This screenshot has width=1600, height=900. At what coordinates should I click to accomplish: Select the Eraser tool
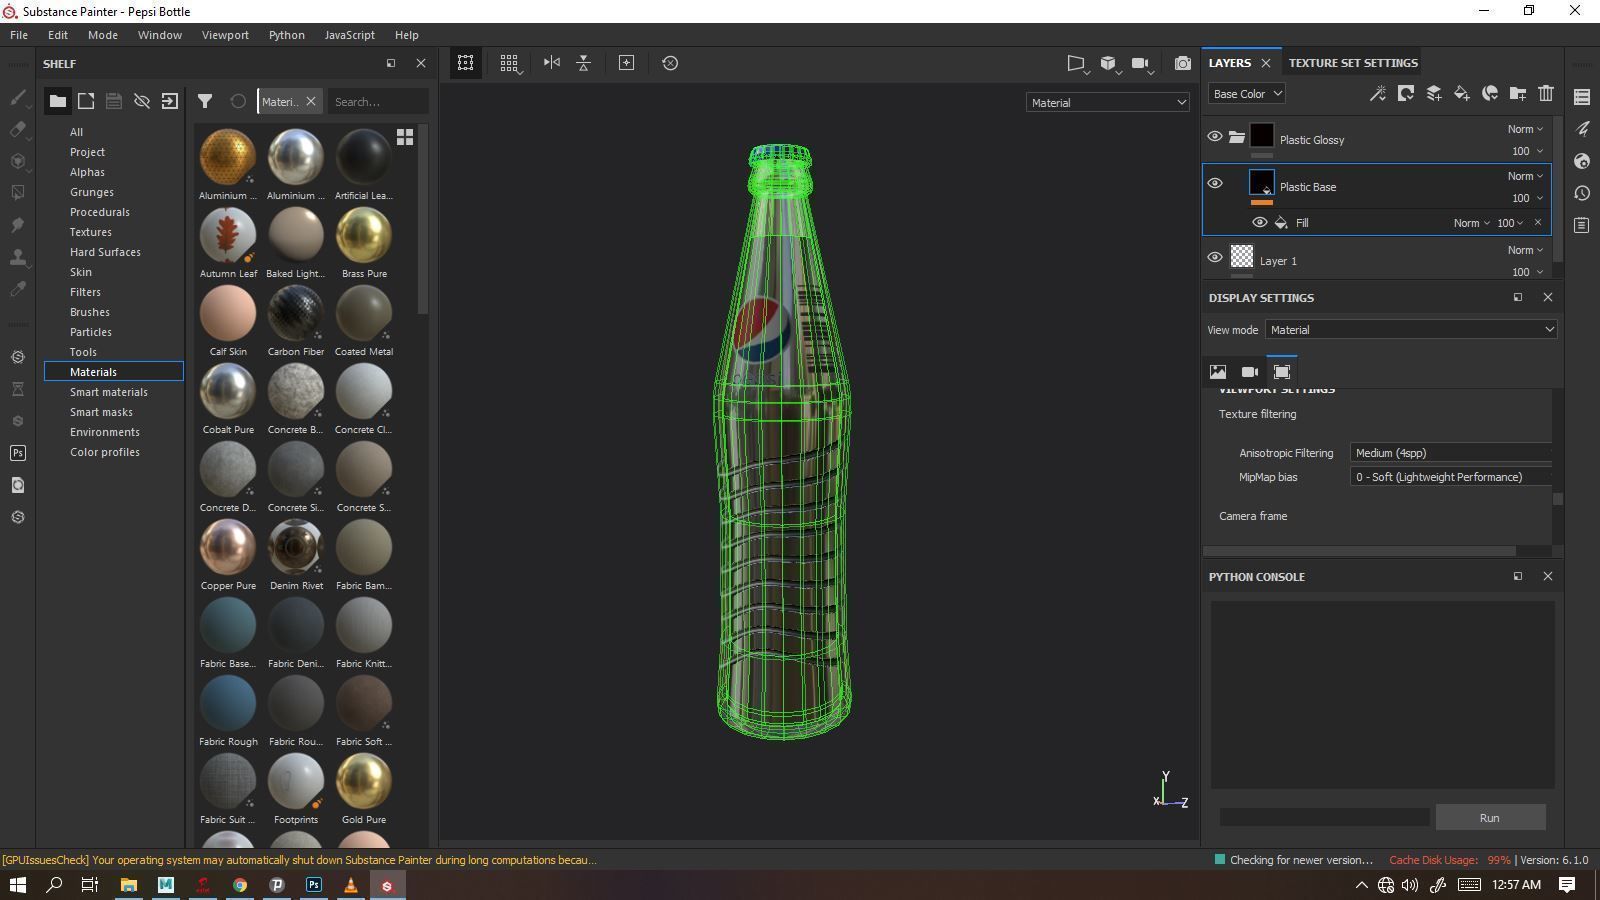pos(18,129)
